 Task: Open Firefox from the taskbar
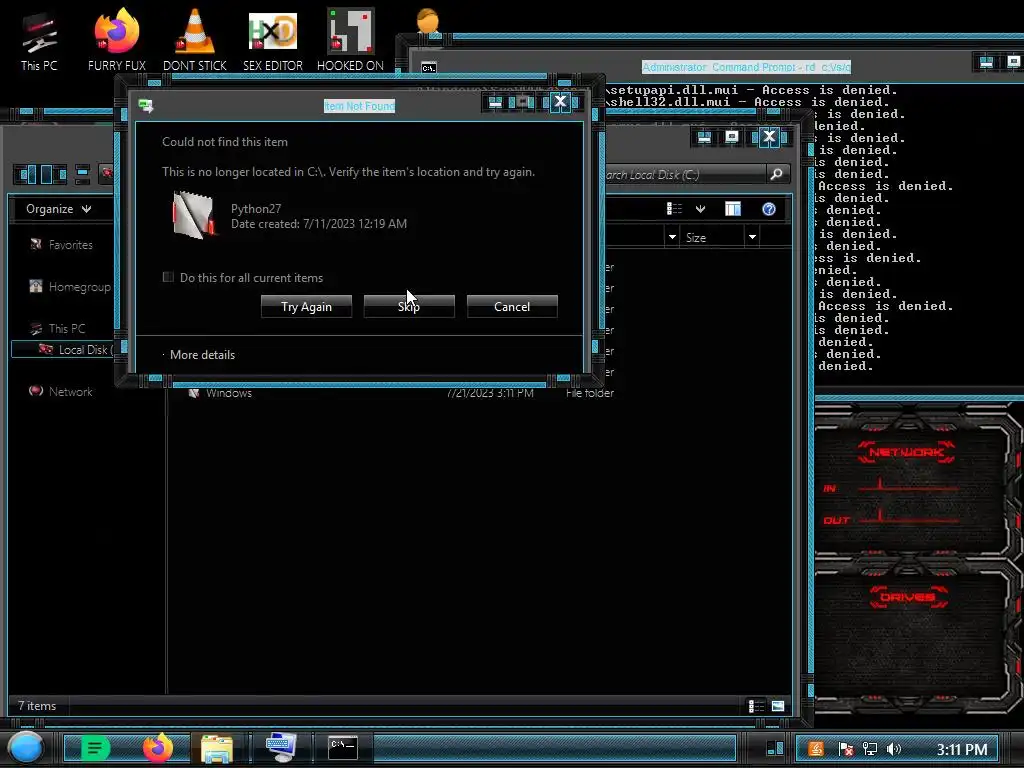click(x=157, y=748)
